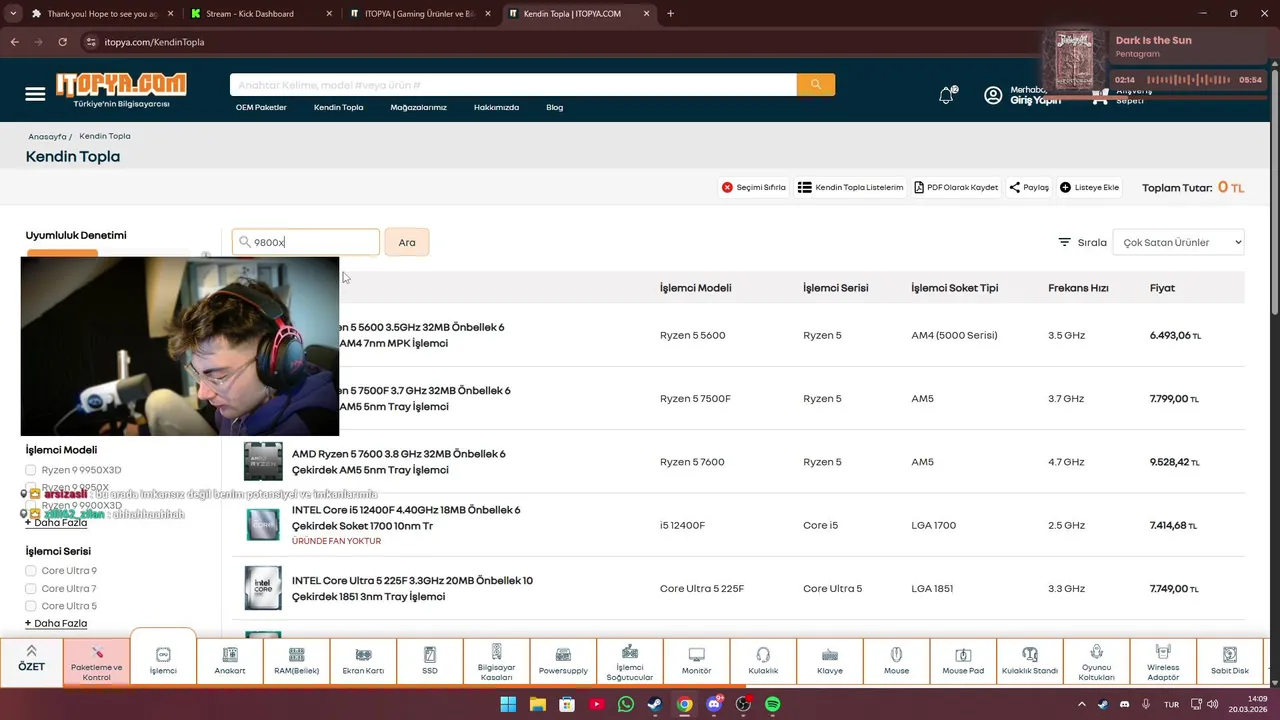This screenshot has width=1280, height=720.
Task: Open Intel Core i5 12400F product thumbnail
Action: click(x=263, y=524)
